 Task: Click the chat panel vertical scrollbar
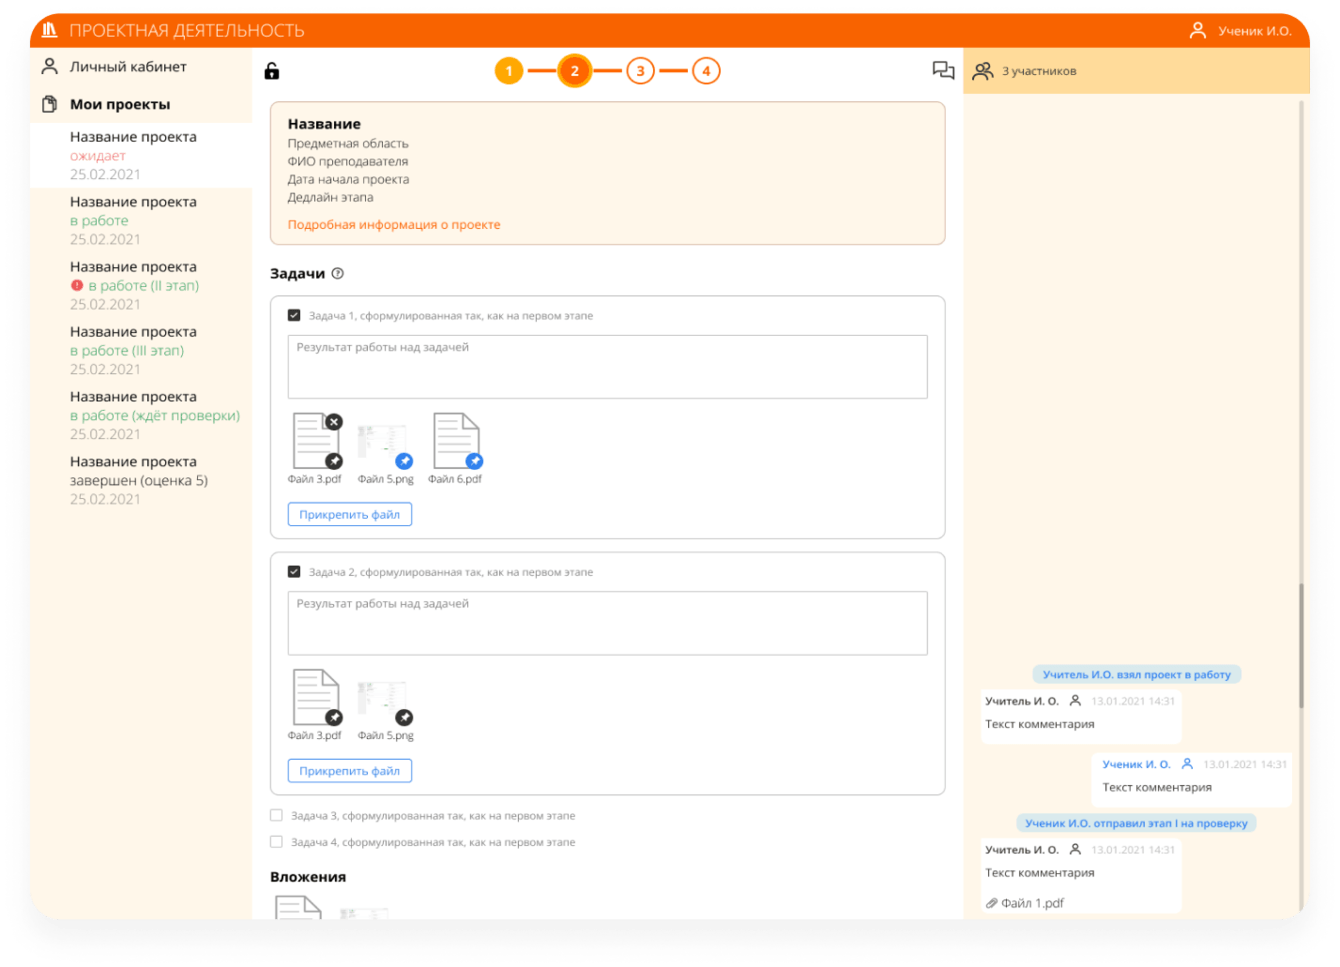1301,645
